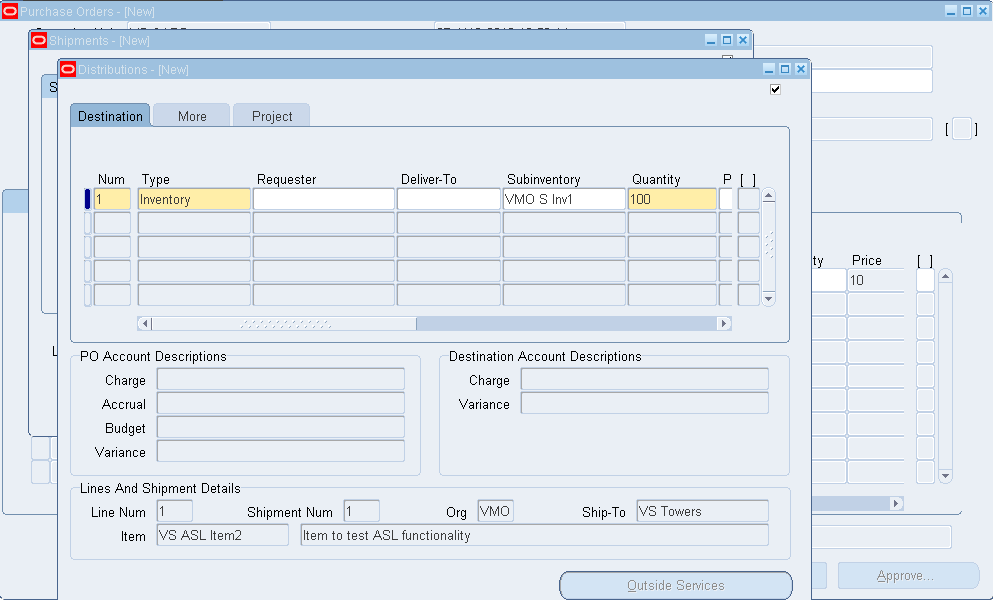Click the Approve button
This screenshot has height=600, width=993.
pos(907,575)
